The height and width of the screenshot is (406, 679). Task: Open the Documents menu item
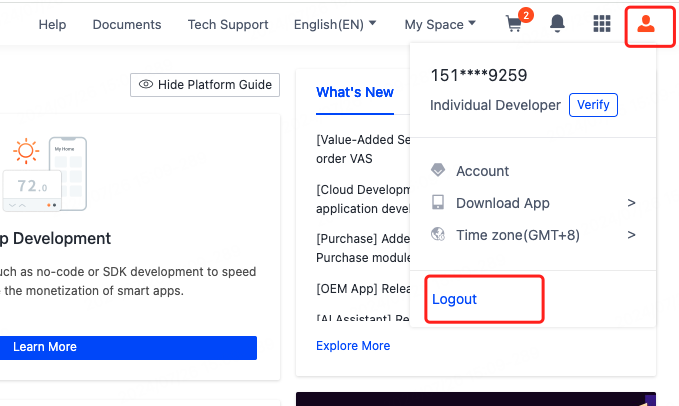127,24
